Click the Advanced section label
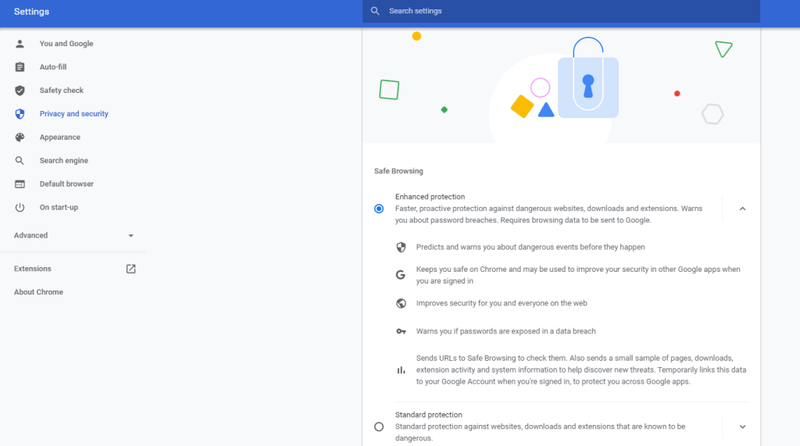The height and width of the screenshot is (446, 800). (31, 236)
